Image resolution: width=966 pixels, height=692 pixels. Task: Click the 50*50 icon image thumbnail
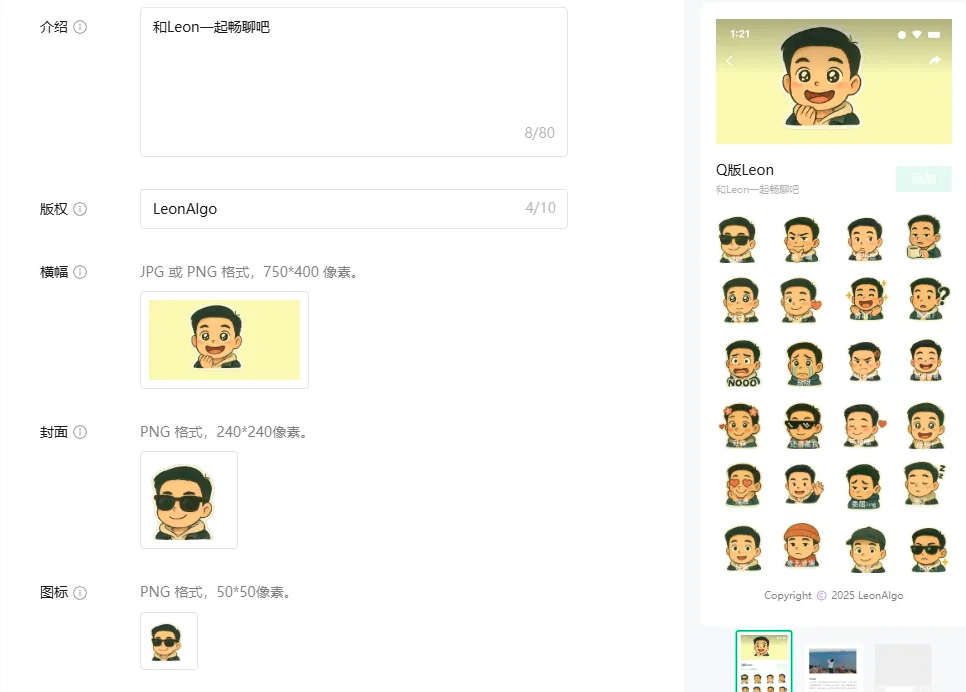point(169,641)
